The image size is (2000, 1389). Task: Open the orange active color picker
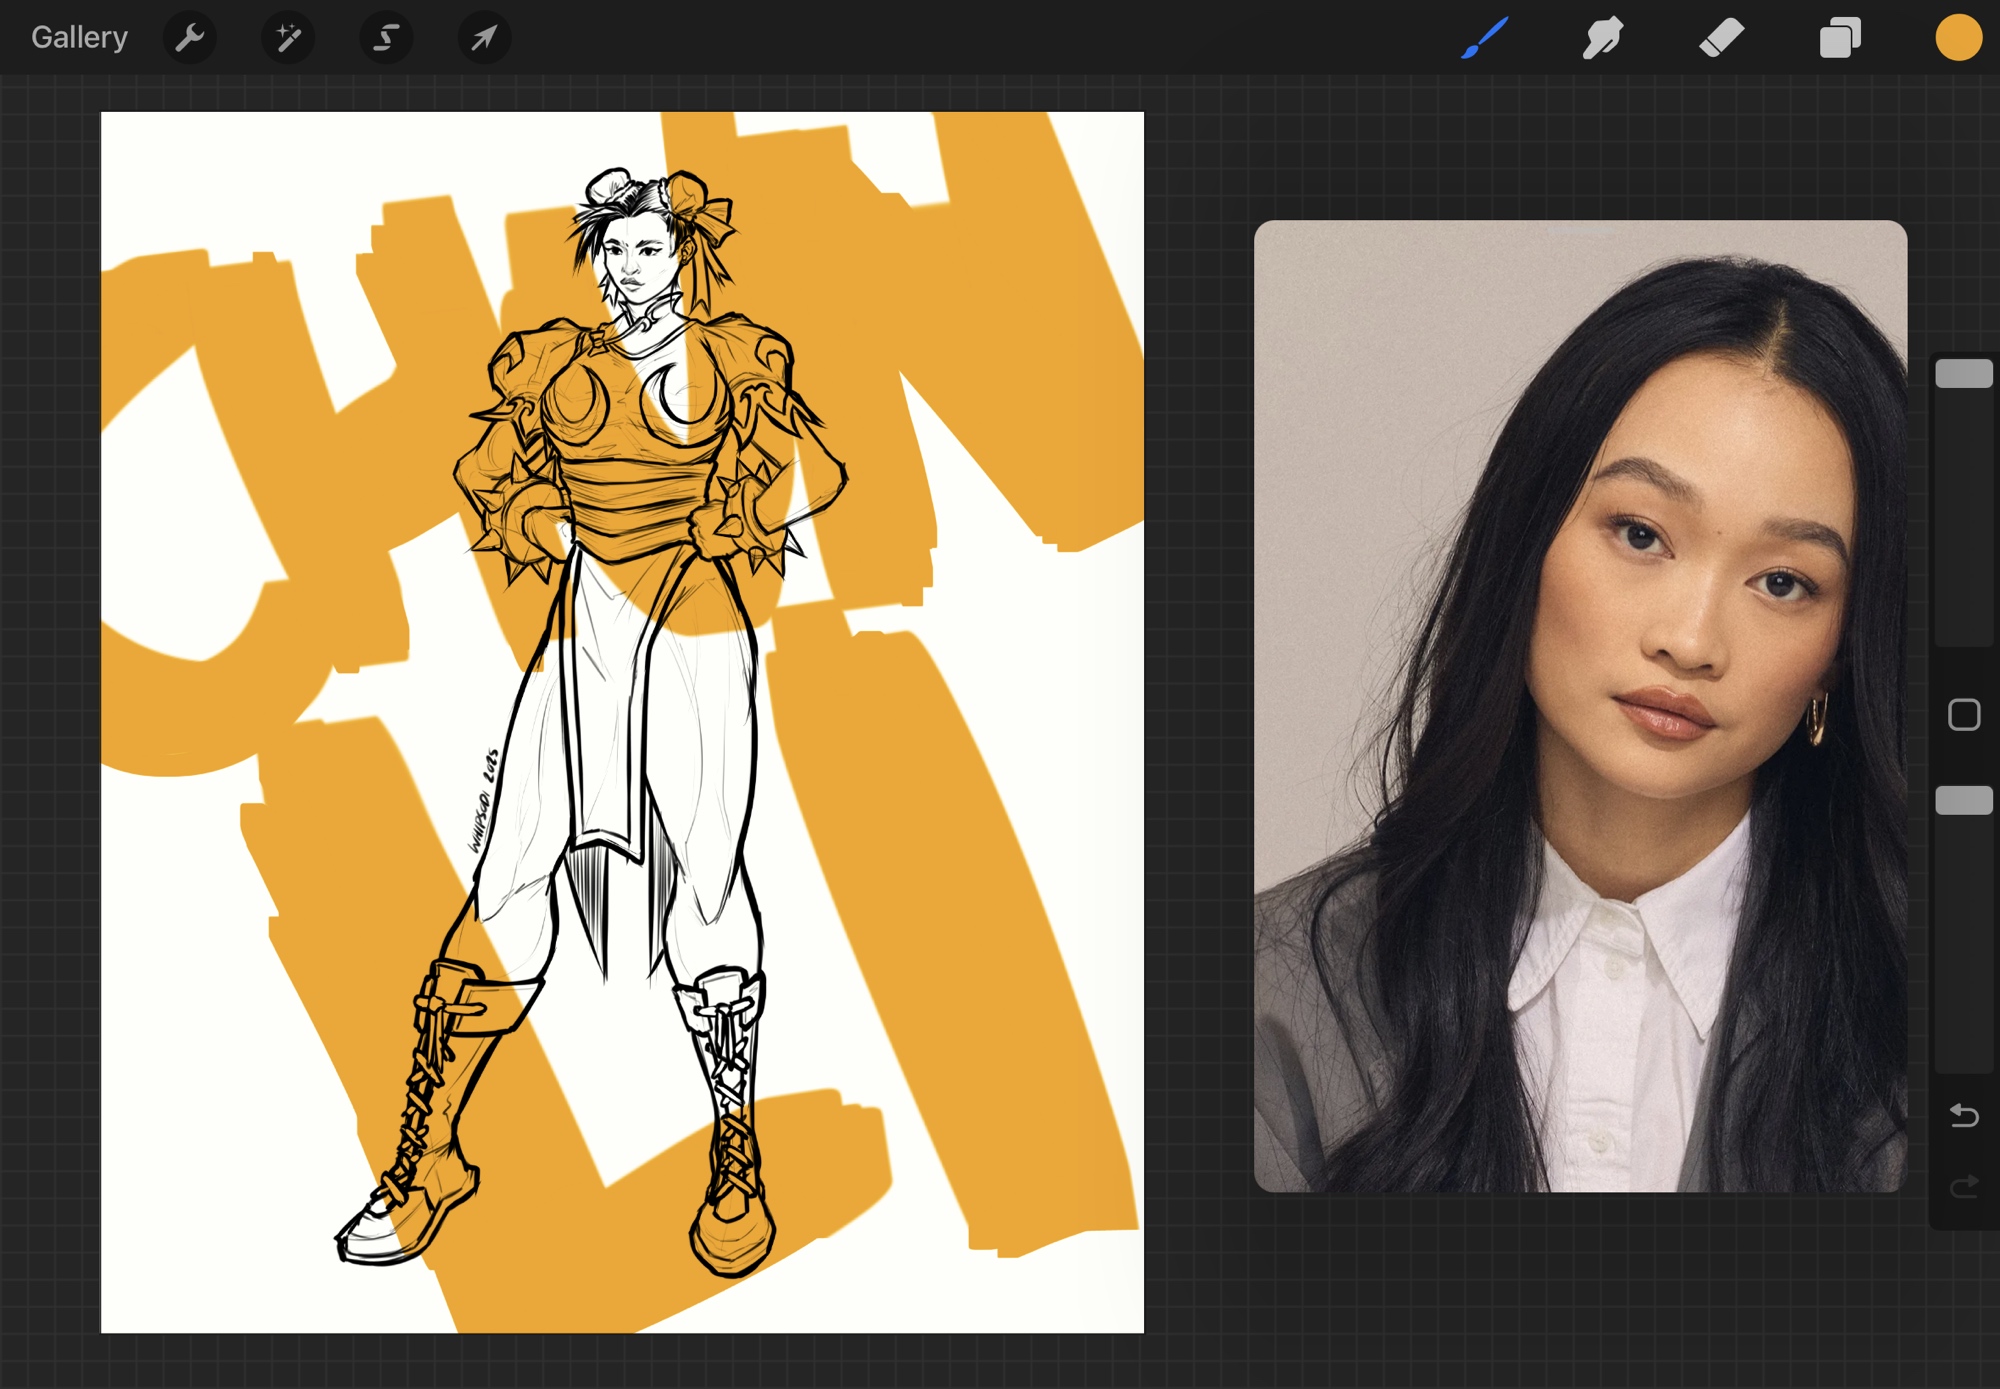(1958, 38)
